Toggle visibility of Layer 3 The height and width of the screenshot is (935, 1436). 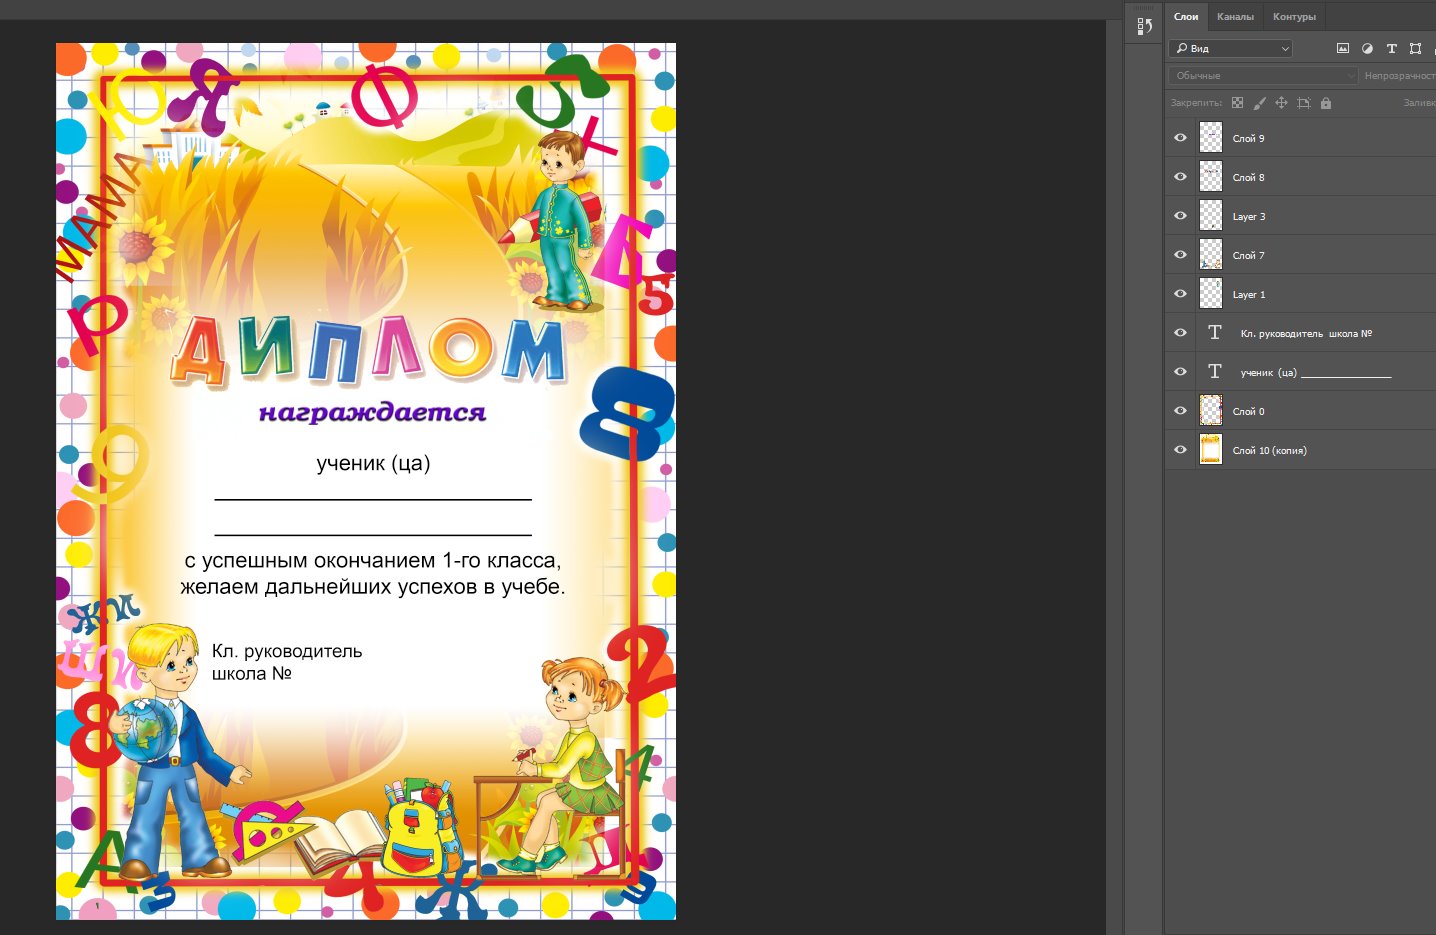tap(1180, 216)
